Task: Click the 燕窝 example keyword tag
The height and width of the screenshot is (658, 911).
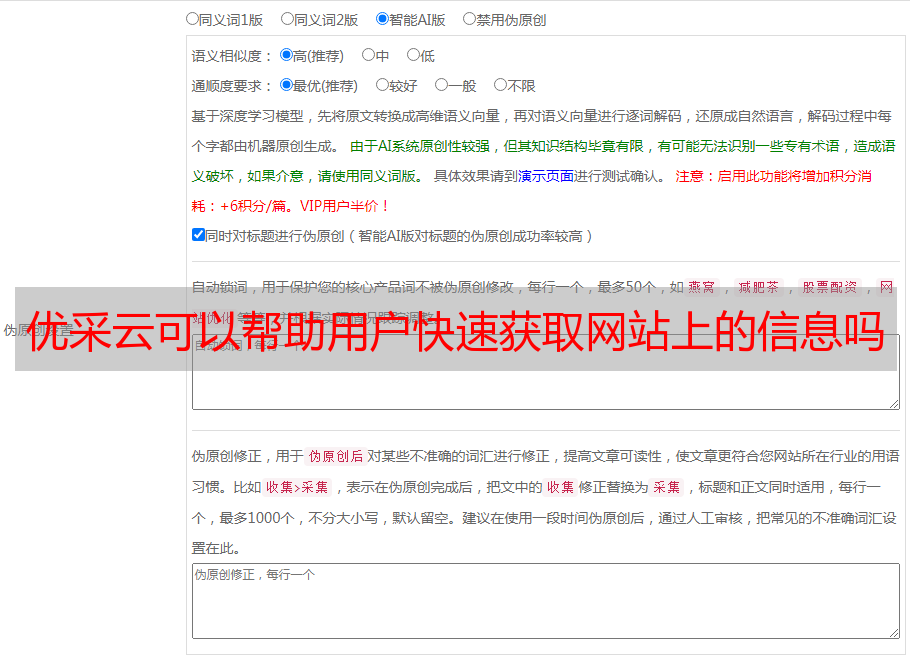Action: click(701, 287)
